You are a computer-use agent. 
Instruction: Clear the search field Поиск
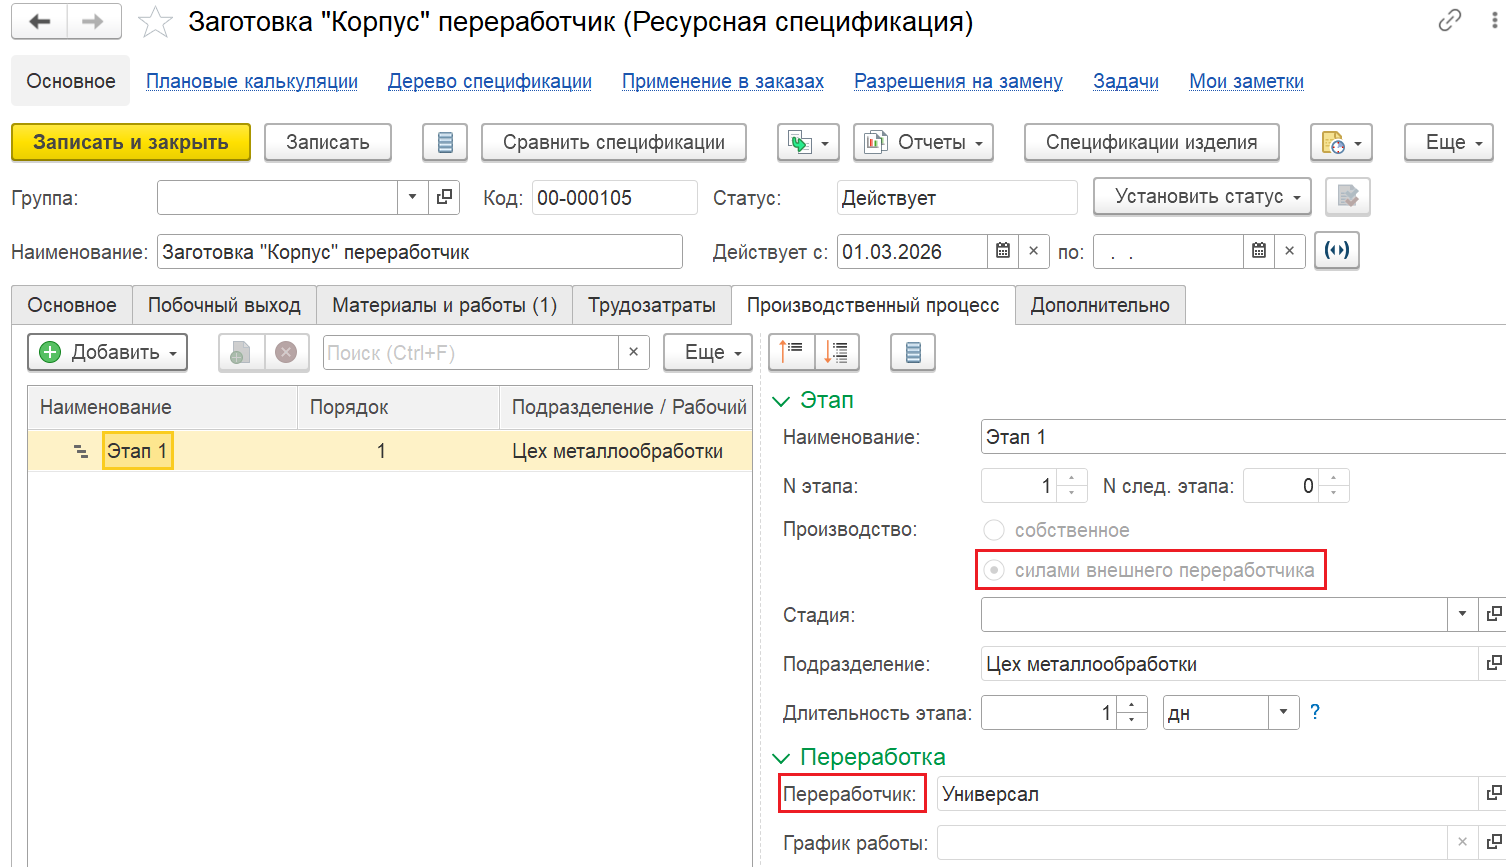pyautogui.click(x=633, y=352)
